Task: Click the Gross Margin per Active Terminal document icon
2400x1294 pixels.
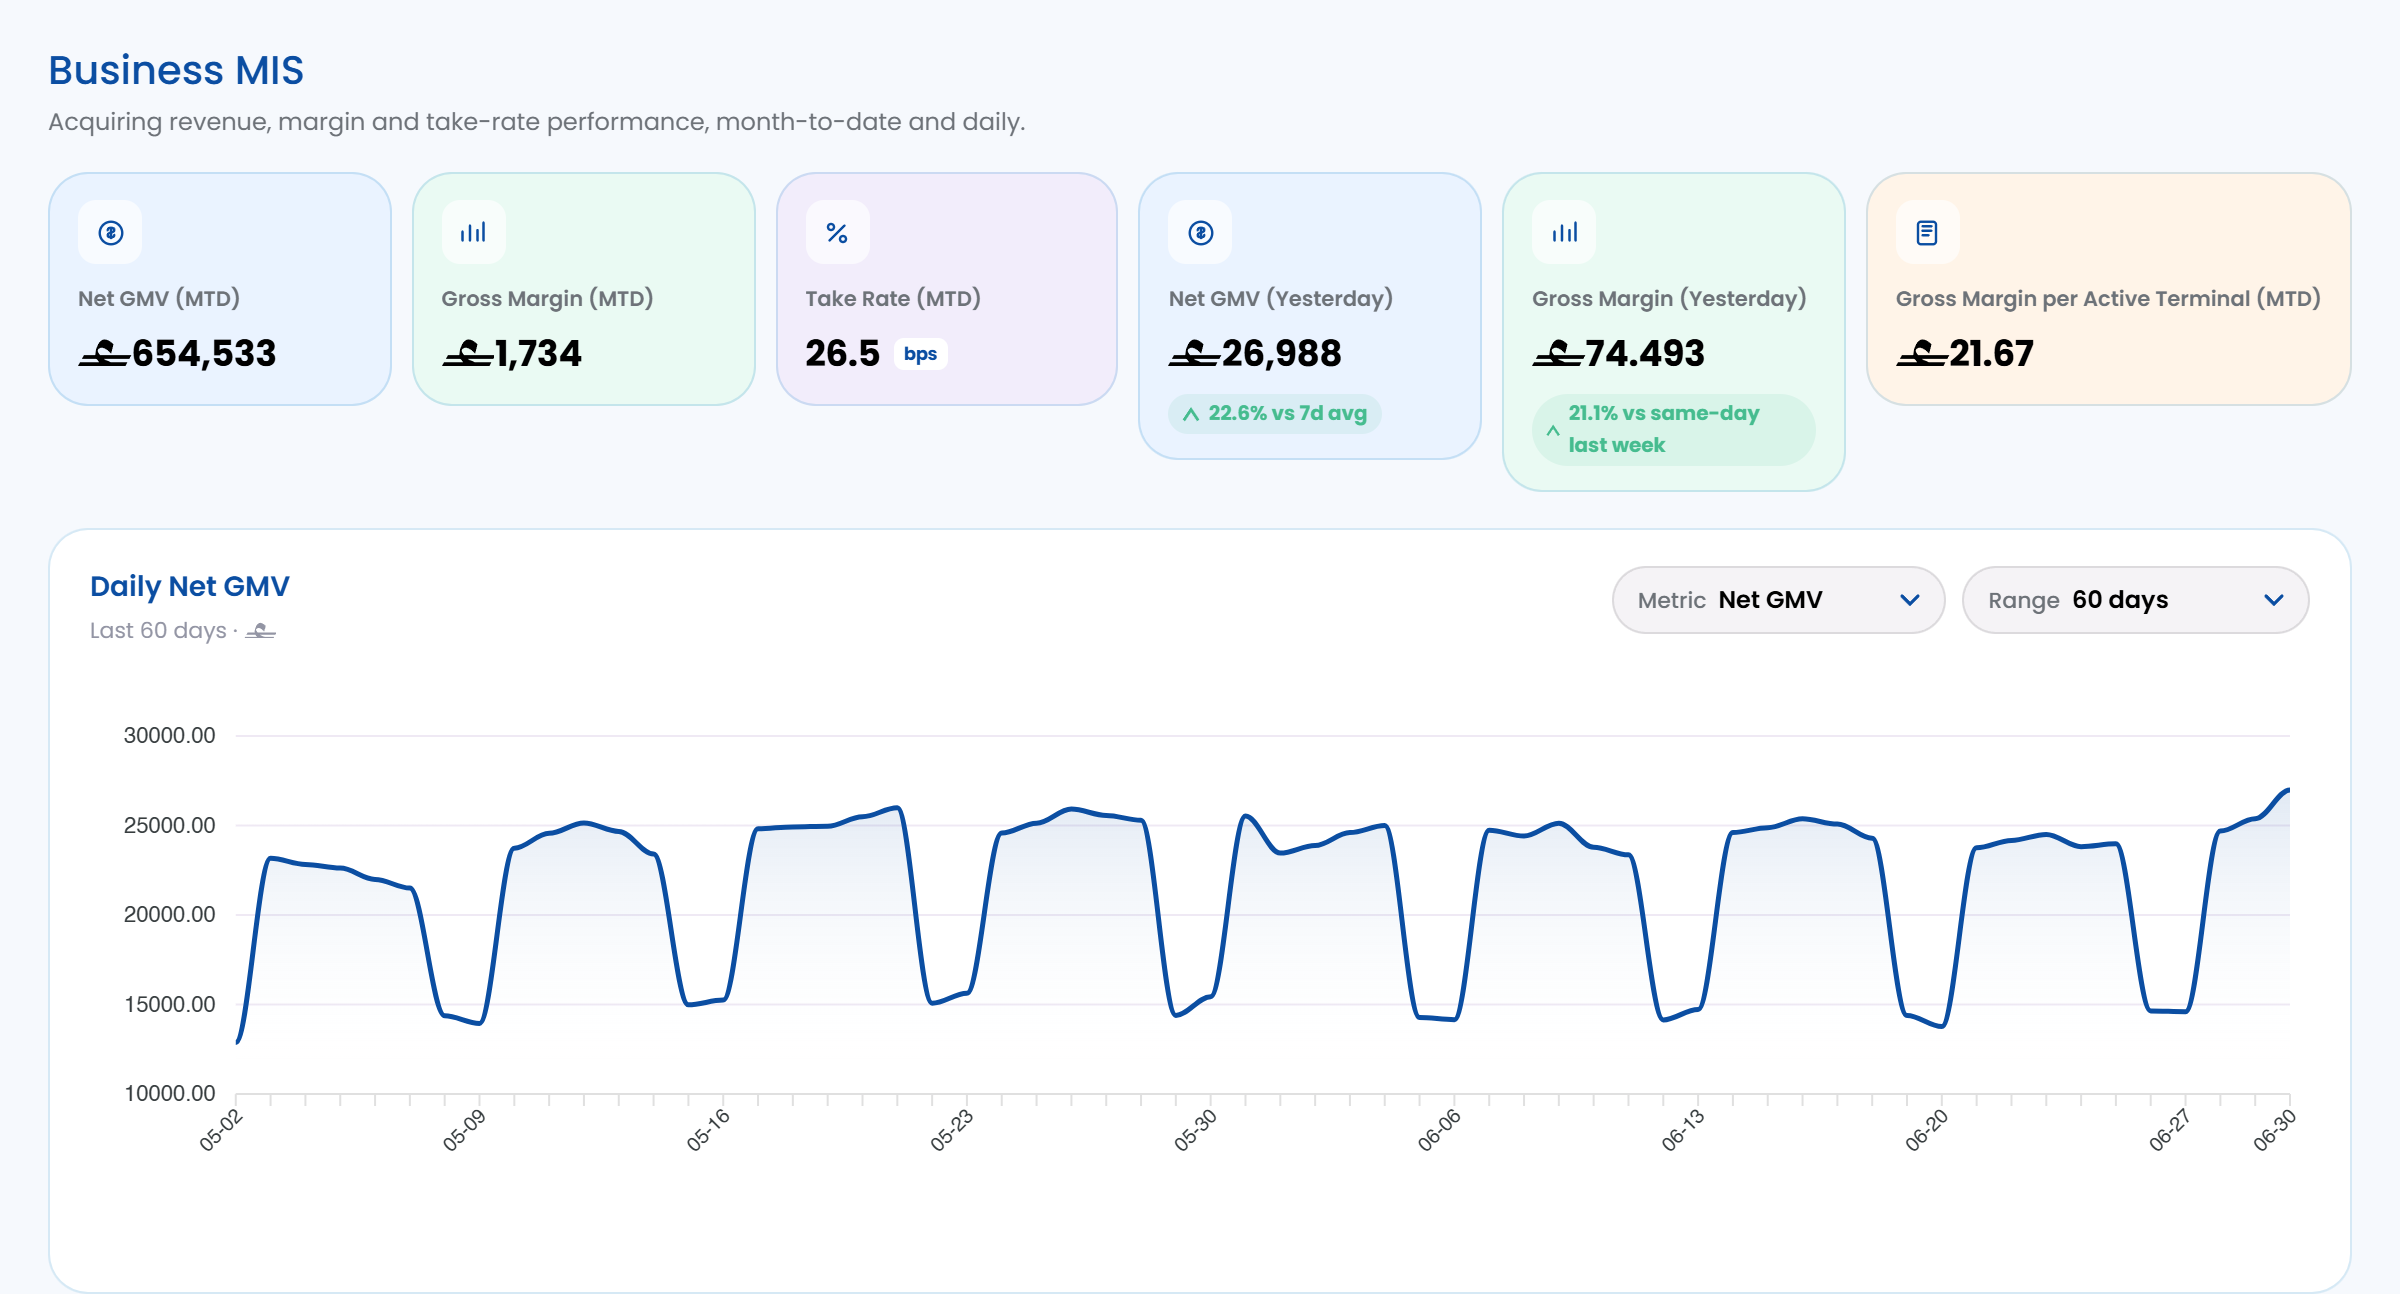Action: click(x=1927, y=233)
